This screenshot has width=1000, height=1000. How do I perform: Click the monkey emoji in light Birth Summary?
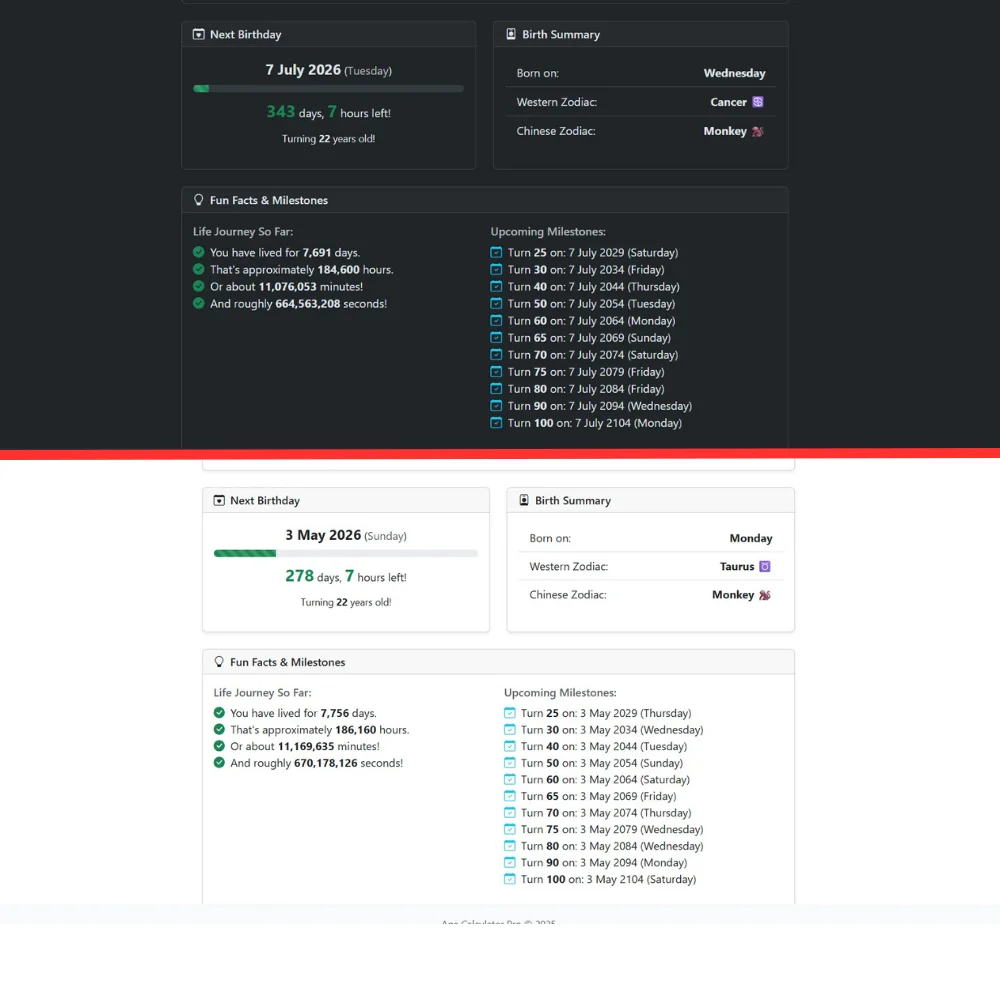765,595
